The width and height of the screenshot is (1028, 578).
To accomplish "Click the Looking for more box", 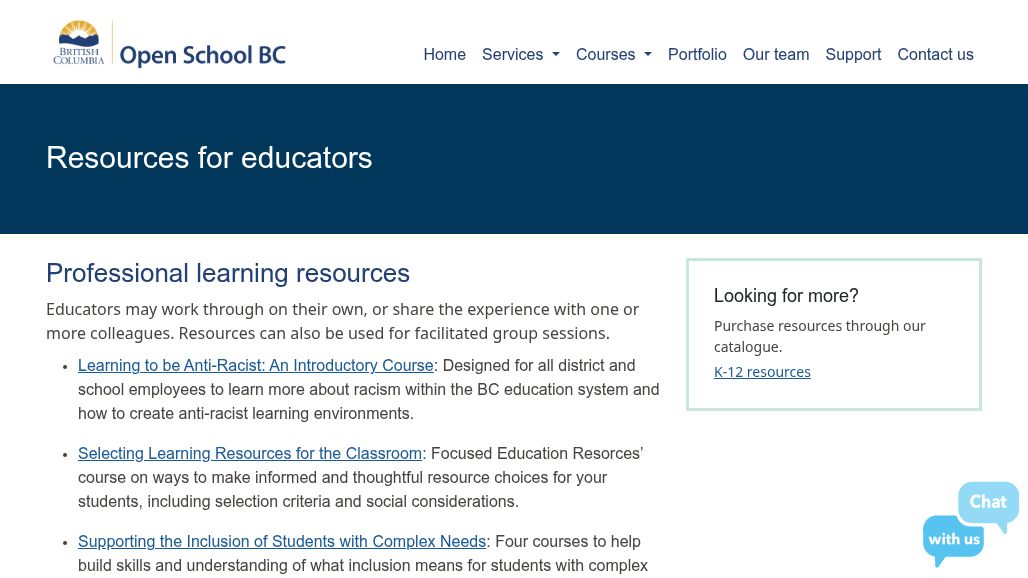I will (833, 334).
